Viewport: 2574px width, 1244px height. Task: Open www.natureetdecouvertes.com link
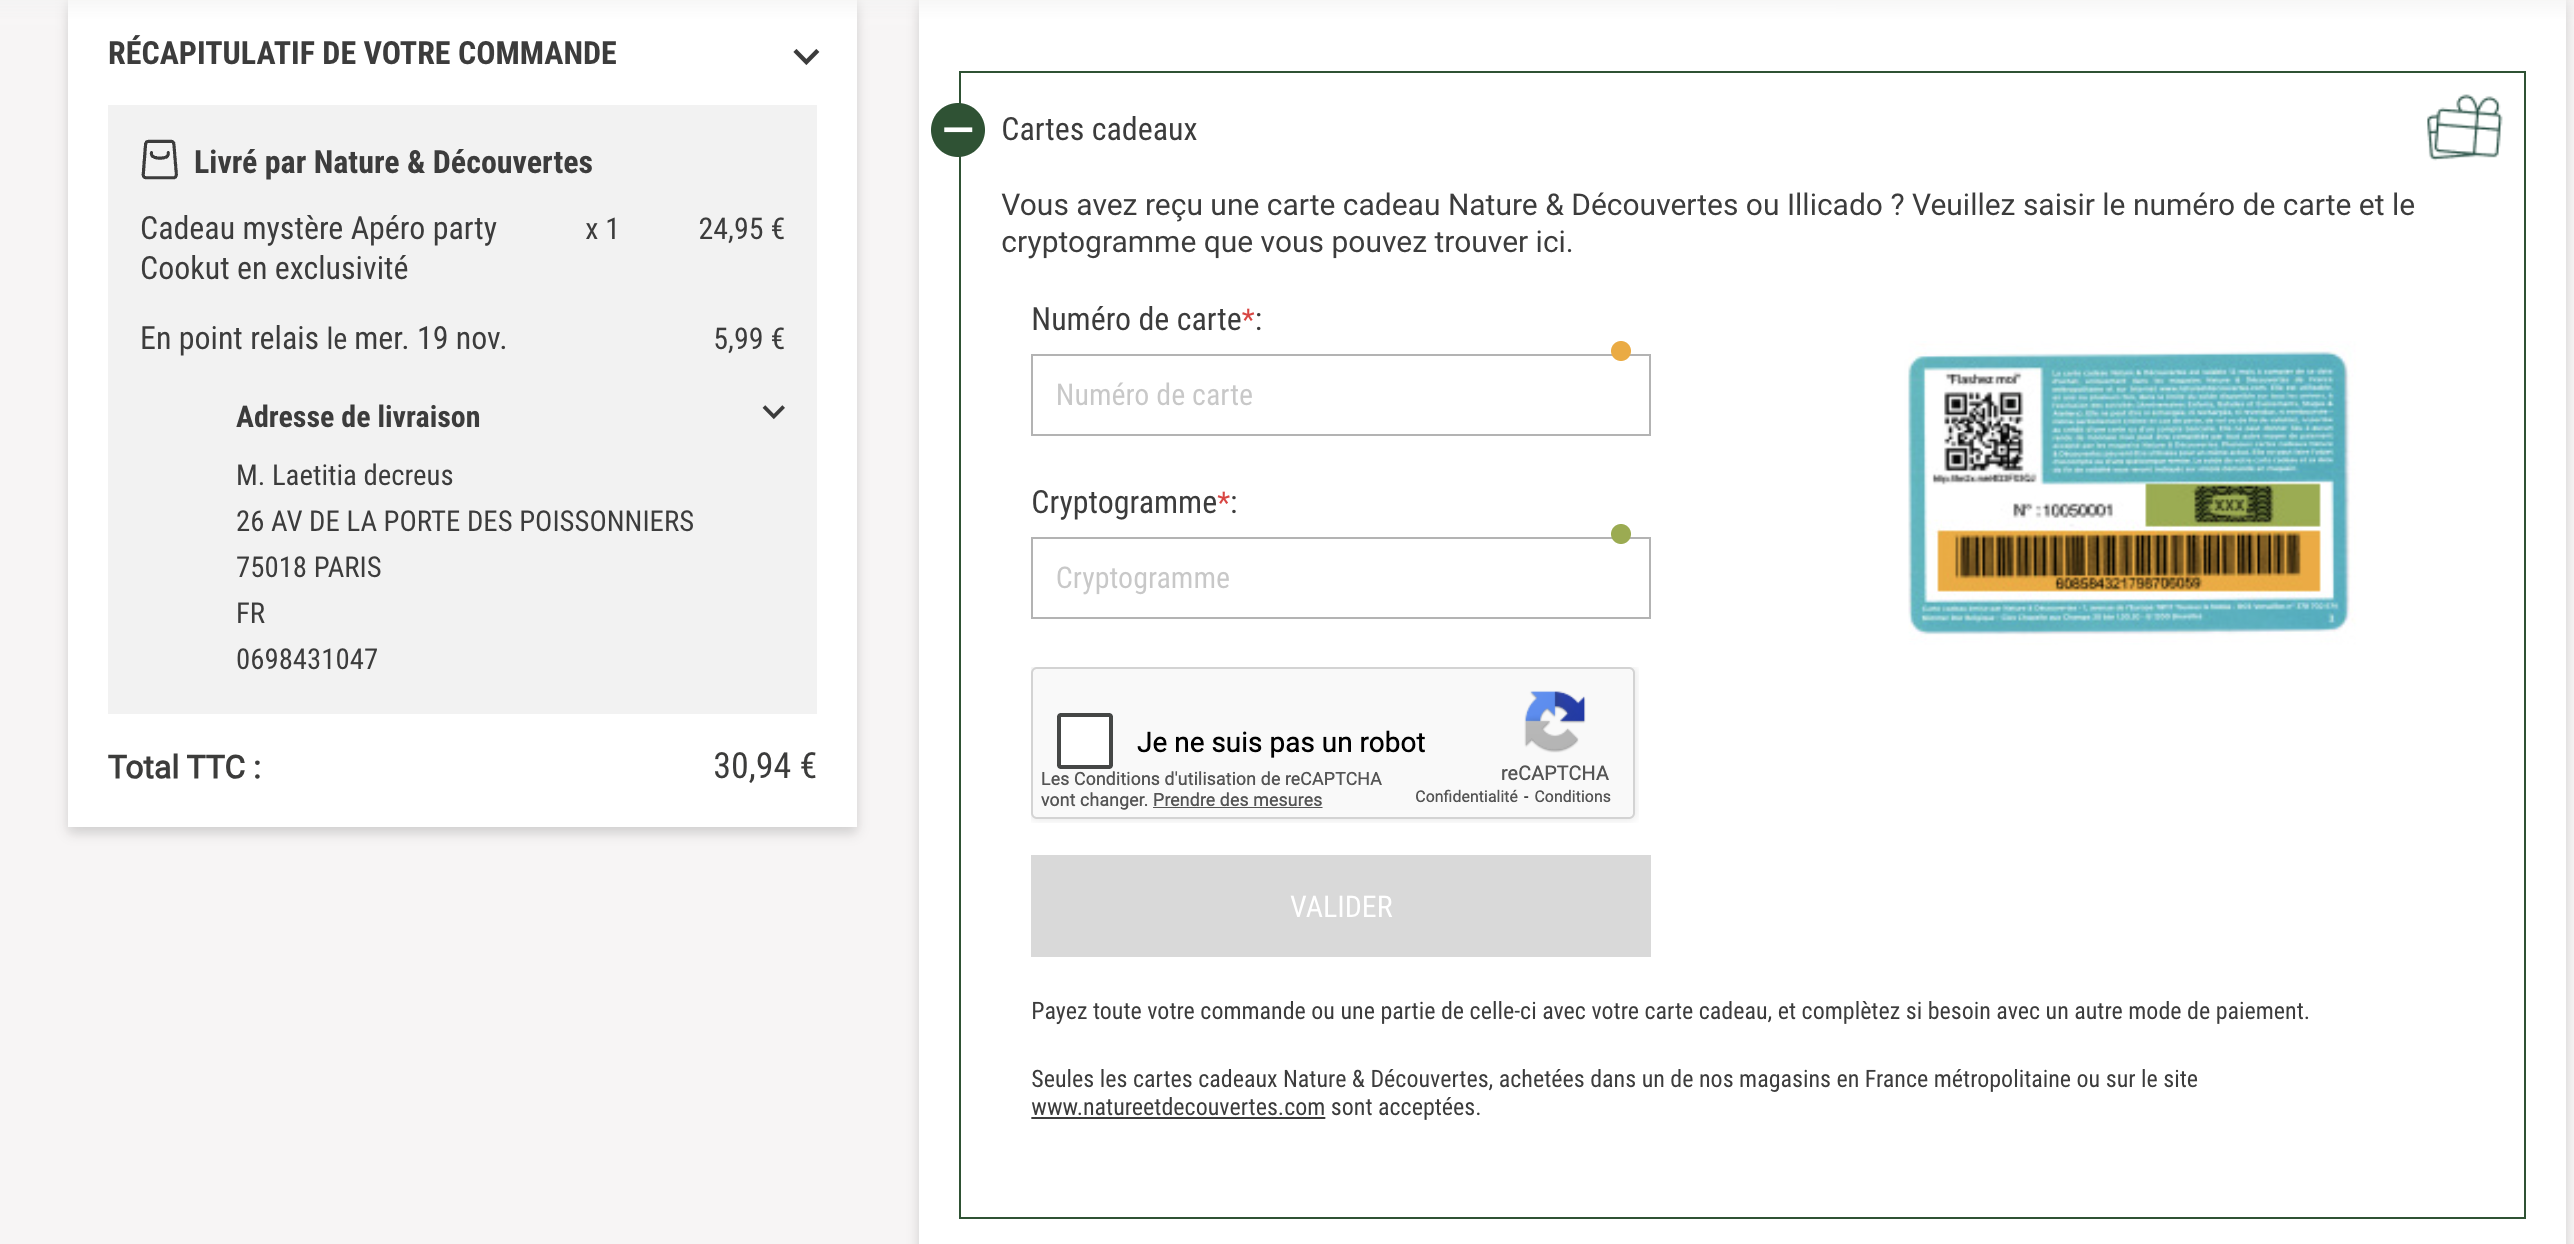pyautogui.click(x=1178, y=1108)
